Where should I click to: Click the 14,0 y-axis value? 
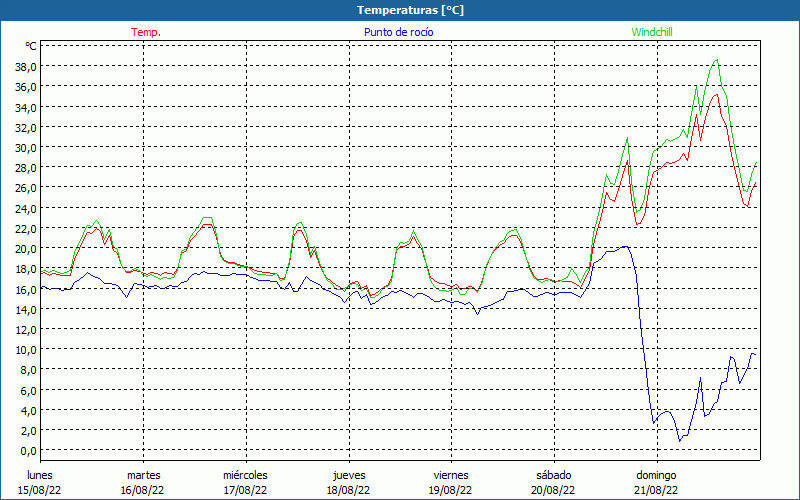pyautogui.click(x=27, y=309)
